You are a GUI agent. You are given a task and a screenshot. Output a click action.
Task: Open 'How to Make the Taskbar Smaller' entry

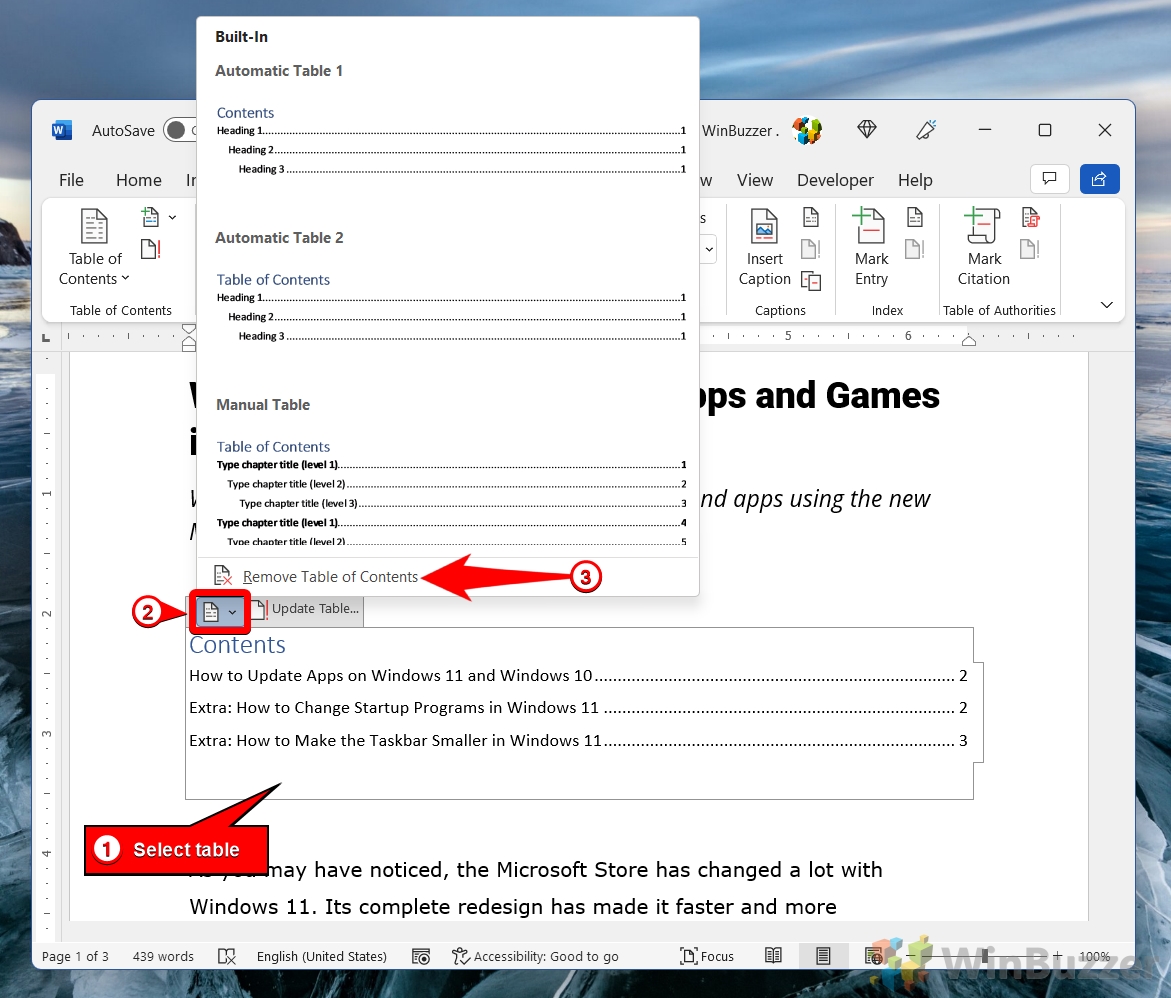tap(578, 740)
